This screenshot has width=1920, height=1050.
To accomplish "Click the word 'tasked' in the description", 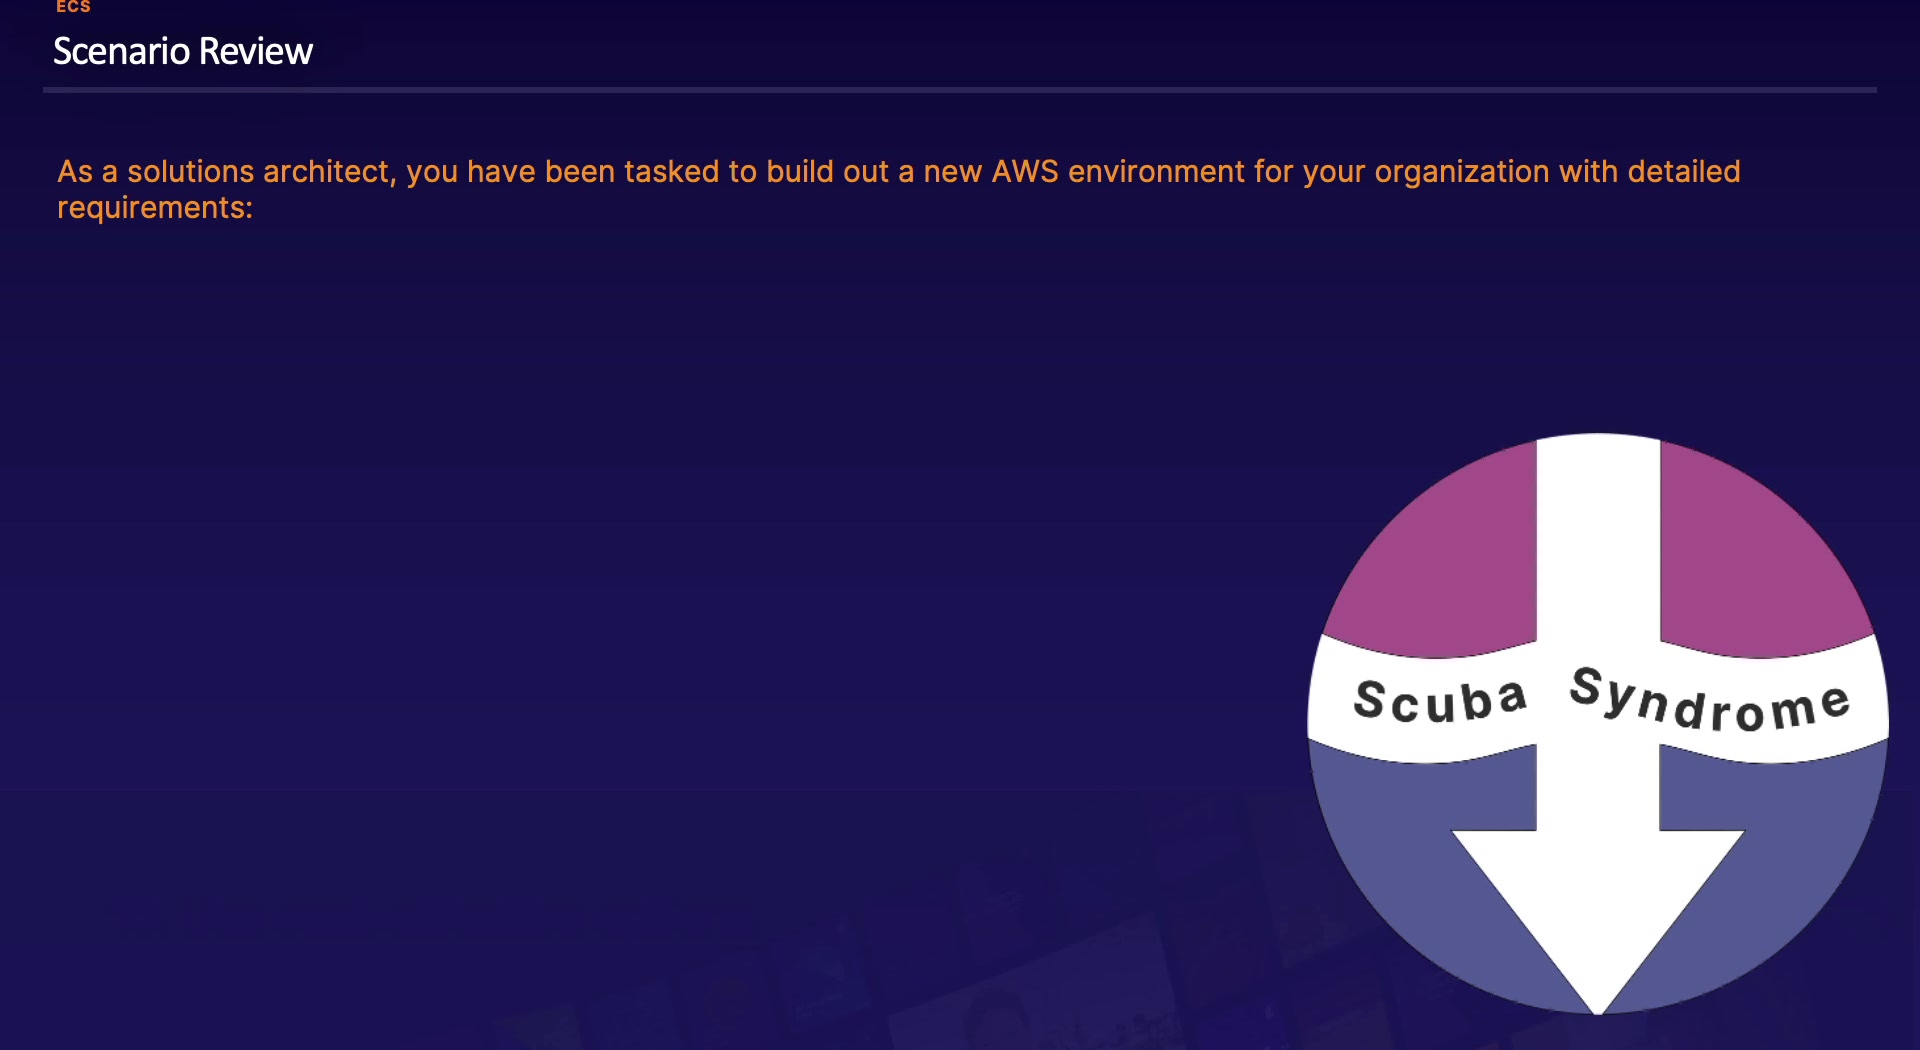I will [671, 172].
